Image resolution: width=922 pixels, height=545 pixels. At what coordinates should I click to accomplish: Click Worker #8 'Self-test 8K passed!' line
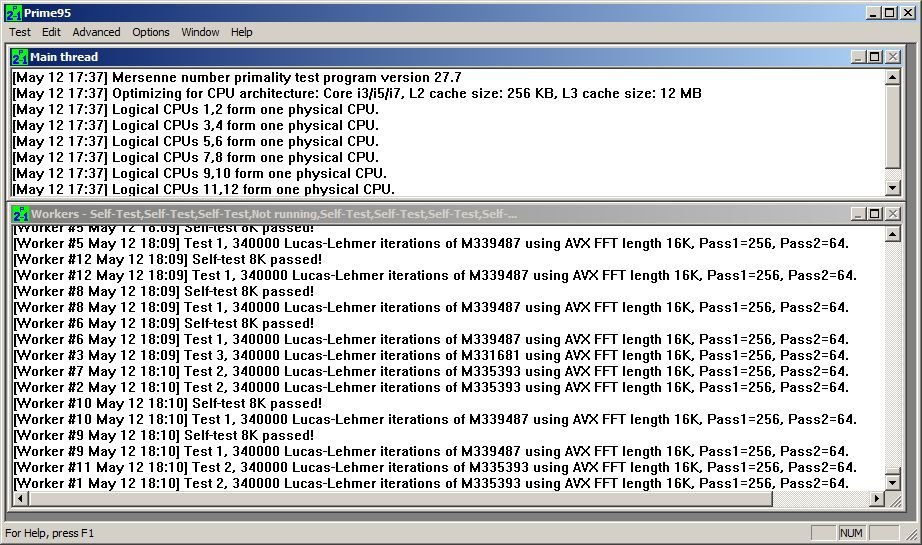pos(163,291)
